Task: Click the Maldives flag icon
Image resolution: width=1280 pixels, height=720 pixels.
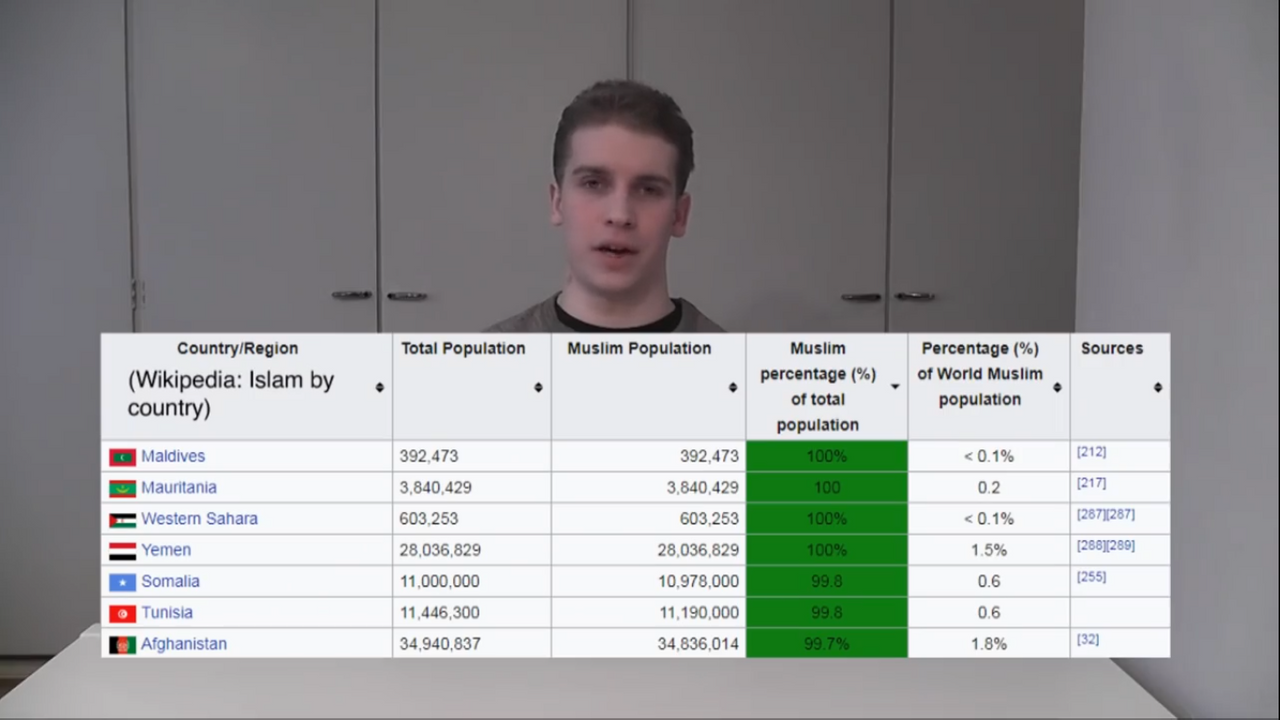Action: pyautogui.click(x=122, y=457)
